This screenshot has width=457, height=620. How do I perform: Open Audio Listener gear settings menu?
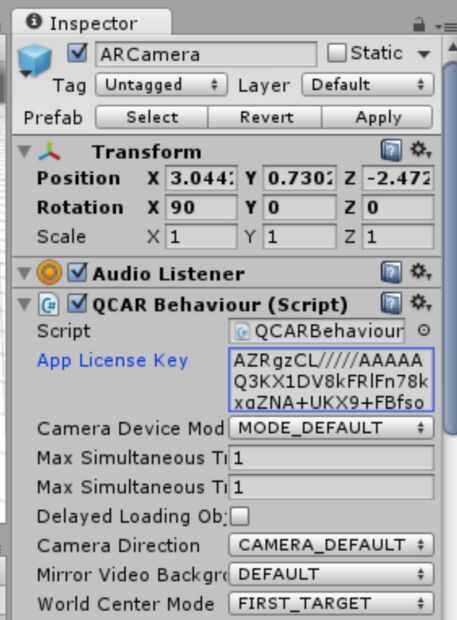pyautogui.click(x=420, y=272)
